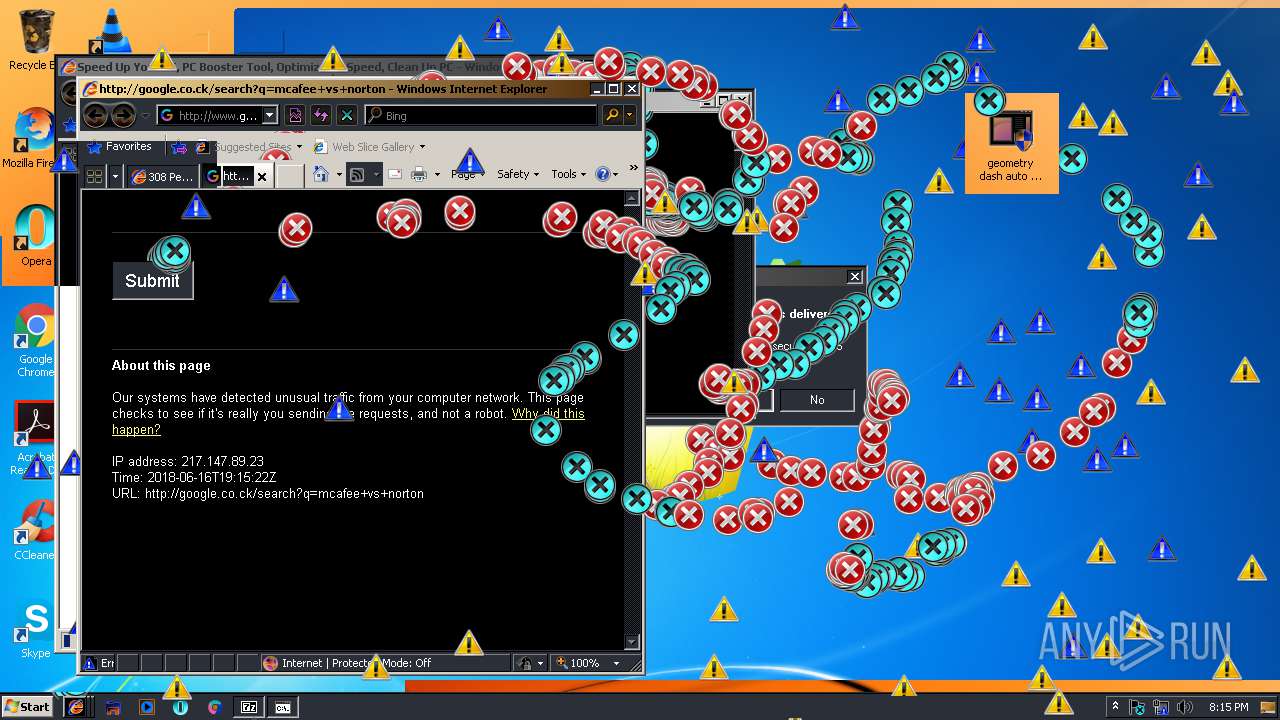Expand command bar overflow chevron
Screen dimensions: 1280x720
[x=632, y=170]
